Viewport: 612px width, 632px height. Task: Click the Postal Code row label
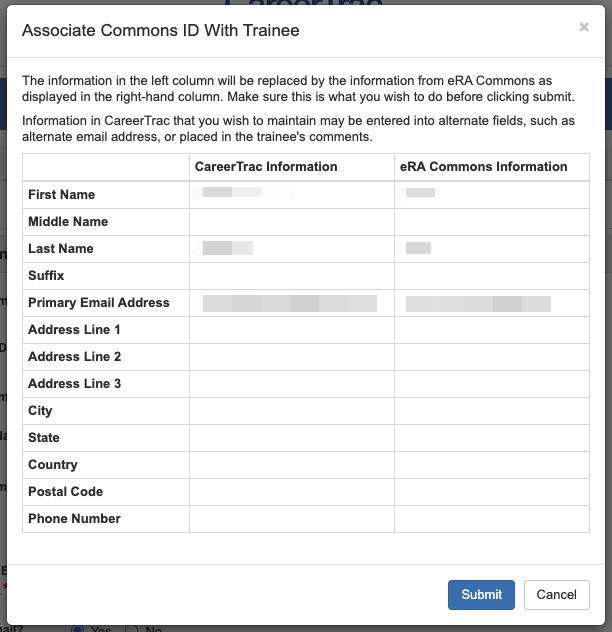[66, 492]
